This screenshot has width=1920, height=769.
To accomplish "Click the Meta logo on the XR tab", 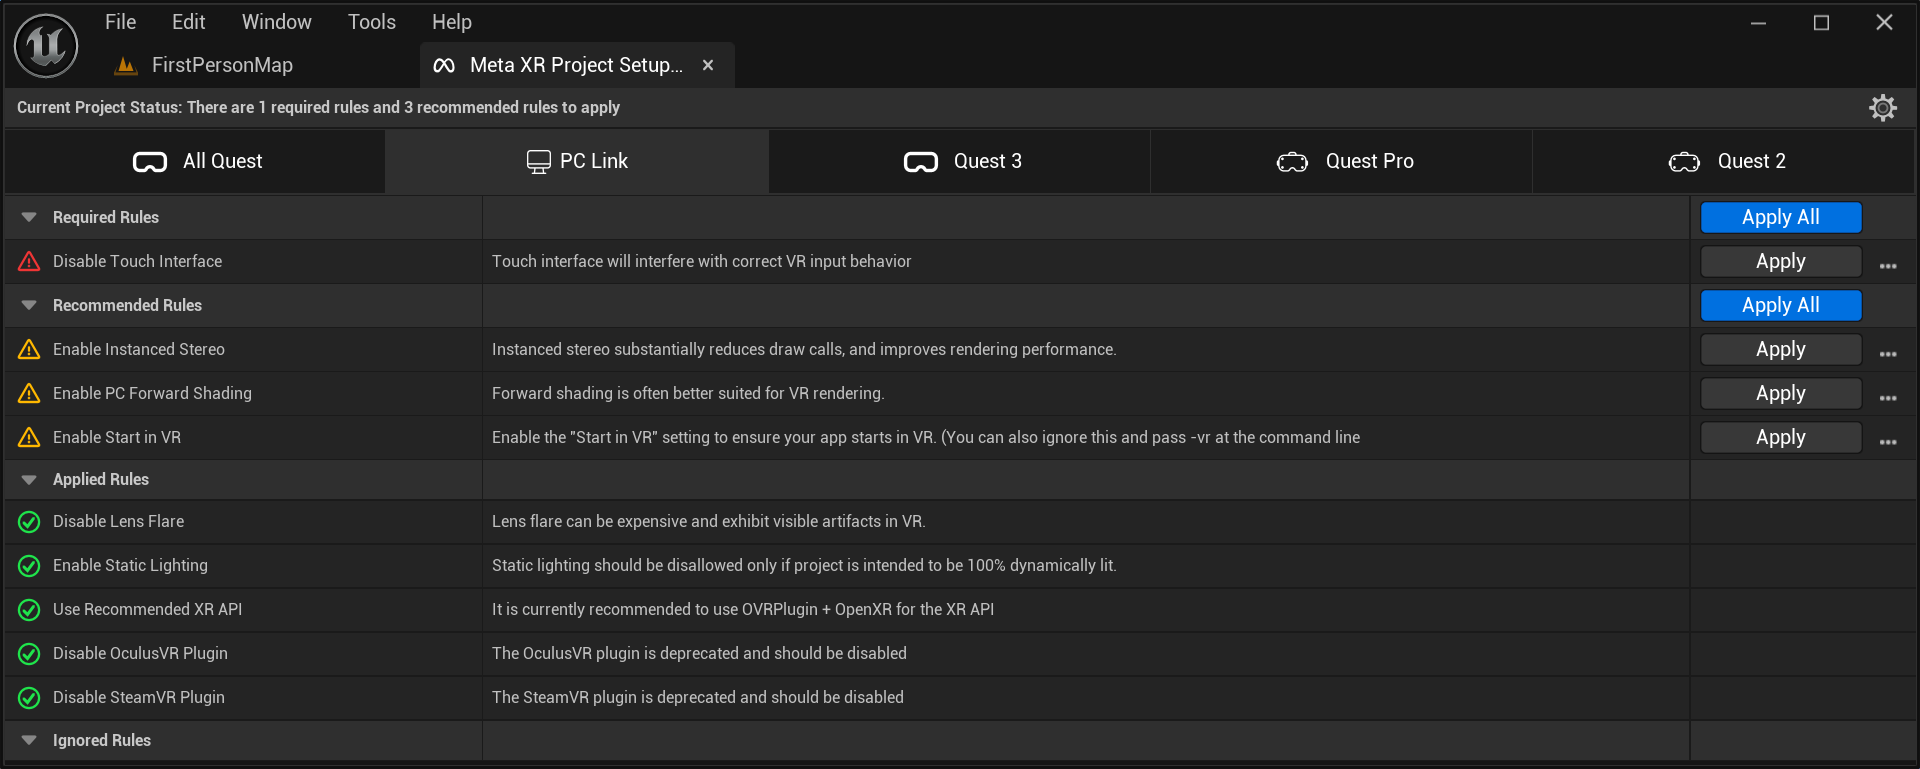I will coord(444,65).
